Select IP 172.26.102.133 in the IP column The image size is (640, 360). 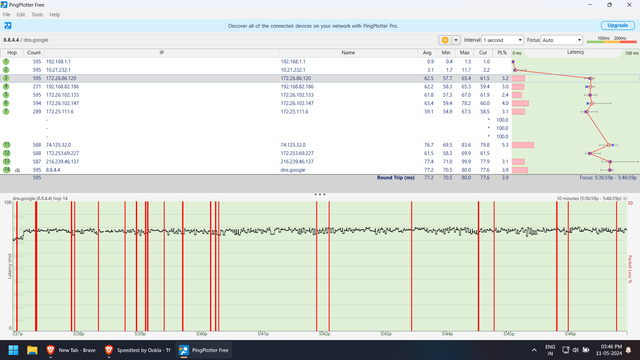tap(62, 95)
